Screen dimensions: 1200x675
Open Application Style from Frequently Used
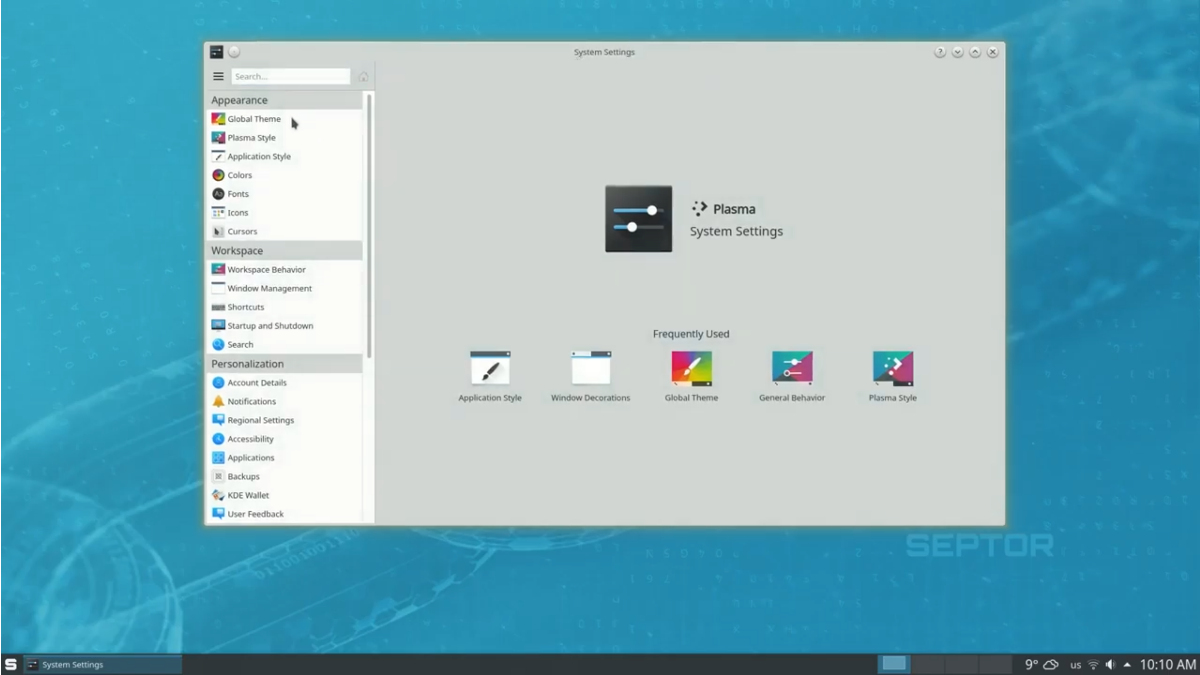tap(490, 368)
